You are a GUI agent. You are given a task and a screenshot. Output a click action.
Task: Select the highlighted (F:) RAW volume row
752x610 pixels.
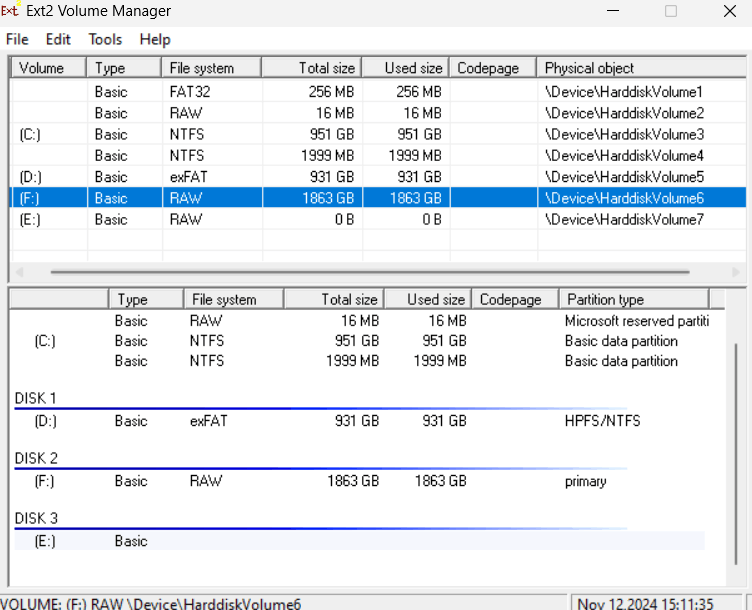[x=378, y=198]
